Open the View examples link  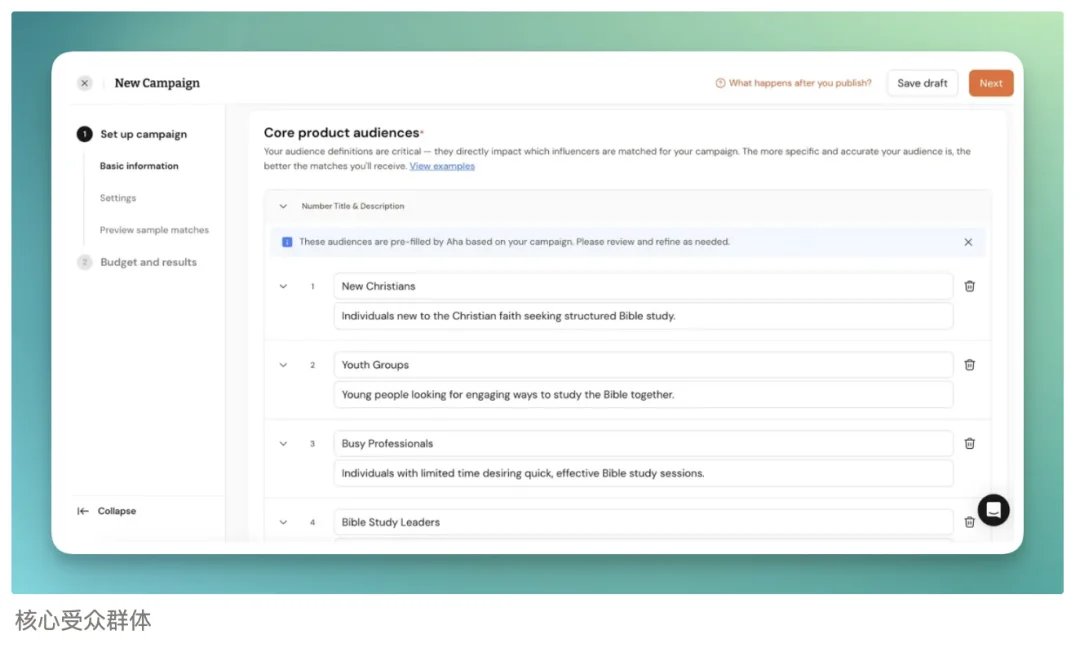[442, 166]
